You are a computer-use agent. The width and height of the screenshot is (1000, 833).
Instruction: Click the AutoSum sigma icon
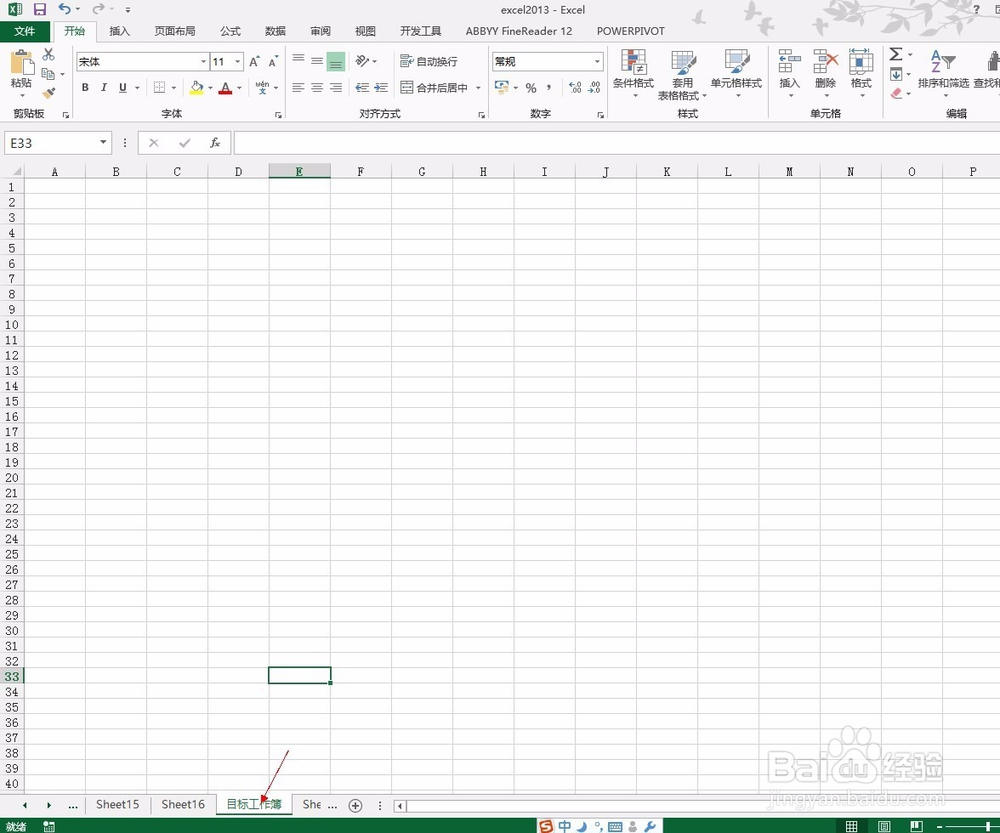pos(896,55)
